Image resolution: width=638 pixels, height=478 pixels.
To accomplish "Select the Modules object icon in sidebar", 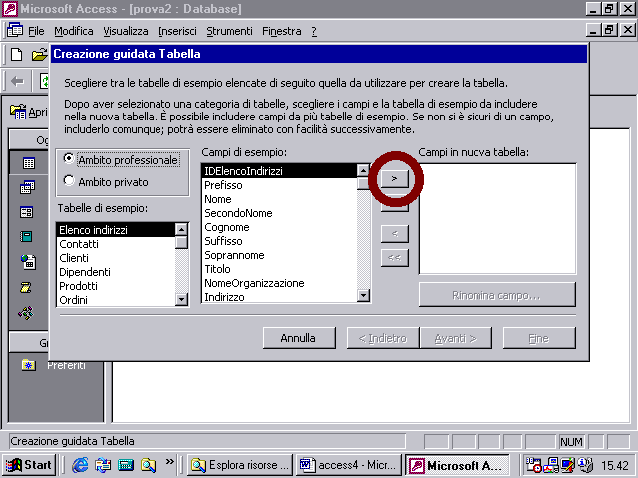I will pos(26,313).
